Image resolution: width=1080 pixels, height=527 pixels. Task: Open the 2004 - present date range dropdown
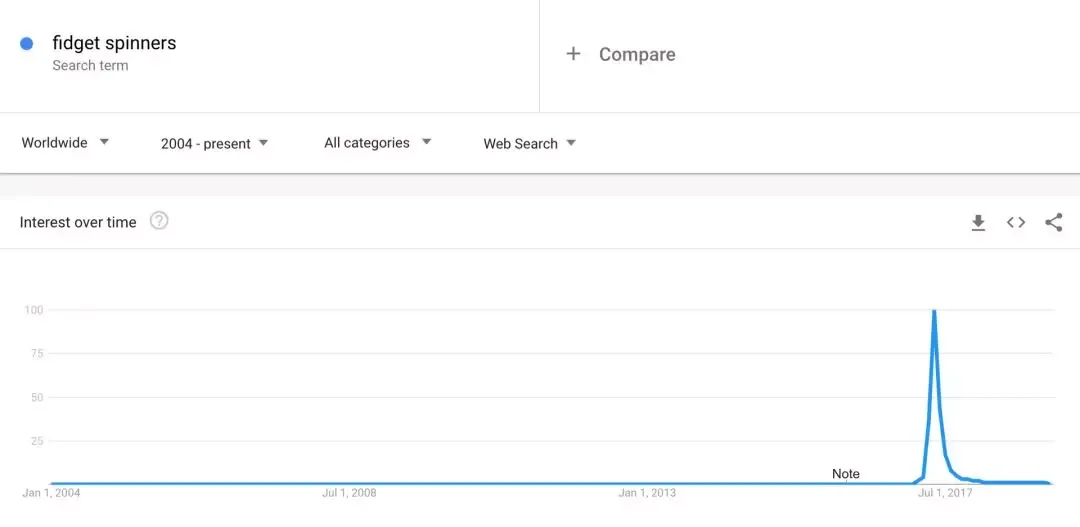(214, 144)
